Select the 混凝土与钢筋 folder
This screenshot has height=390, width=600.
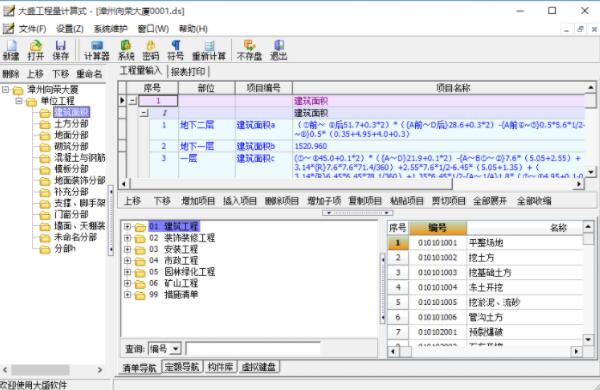tap(80, 158)
